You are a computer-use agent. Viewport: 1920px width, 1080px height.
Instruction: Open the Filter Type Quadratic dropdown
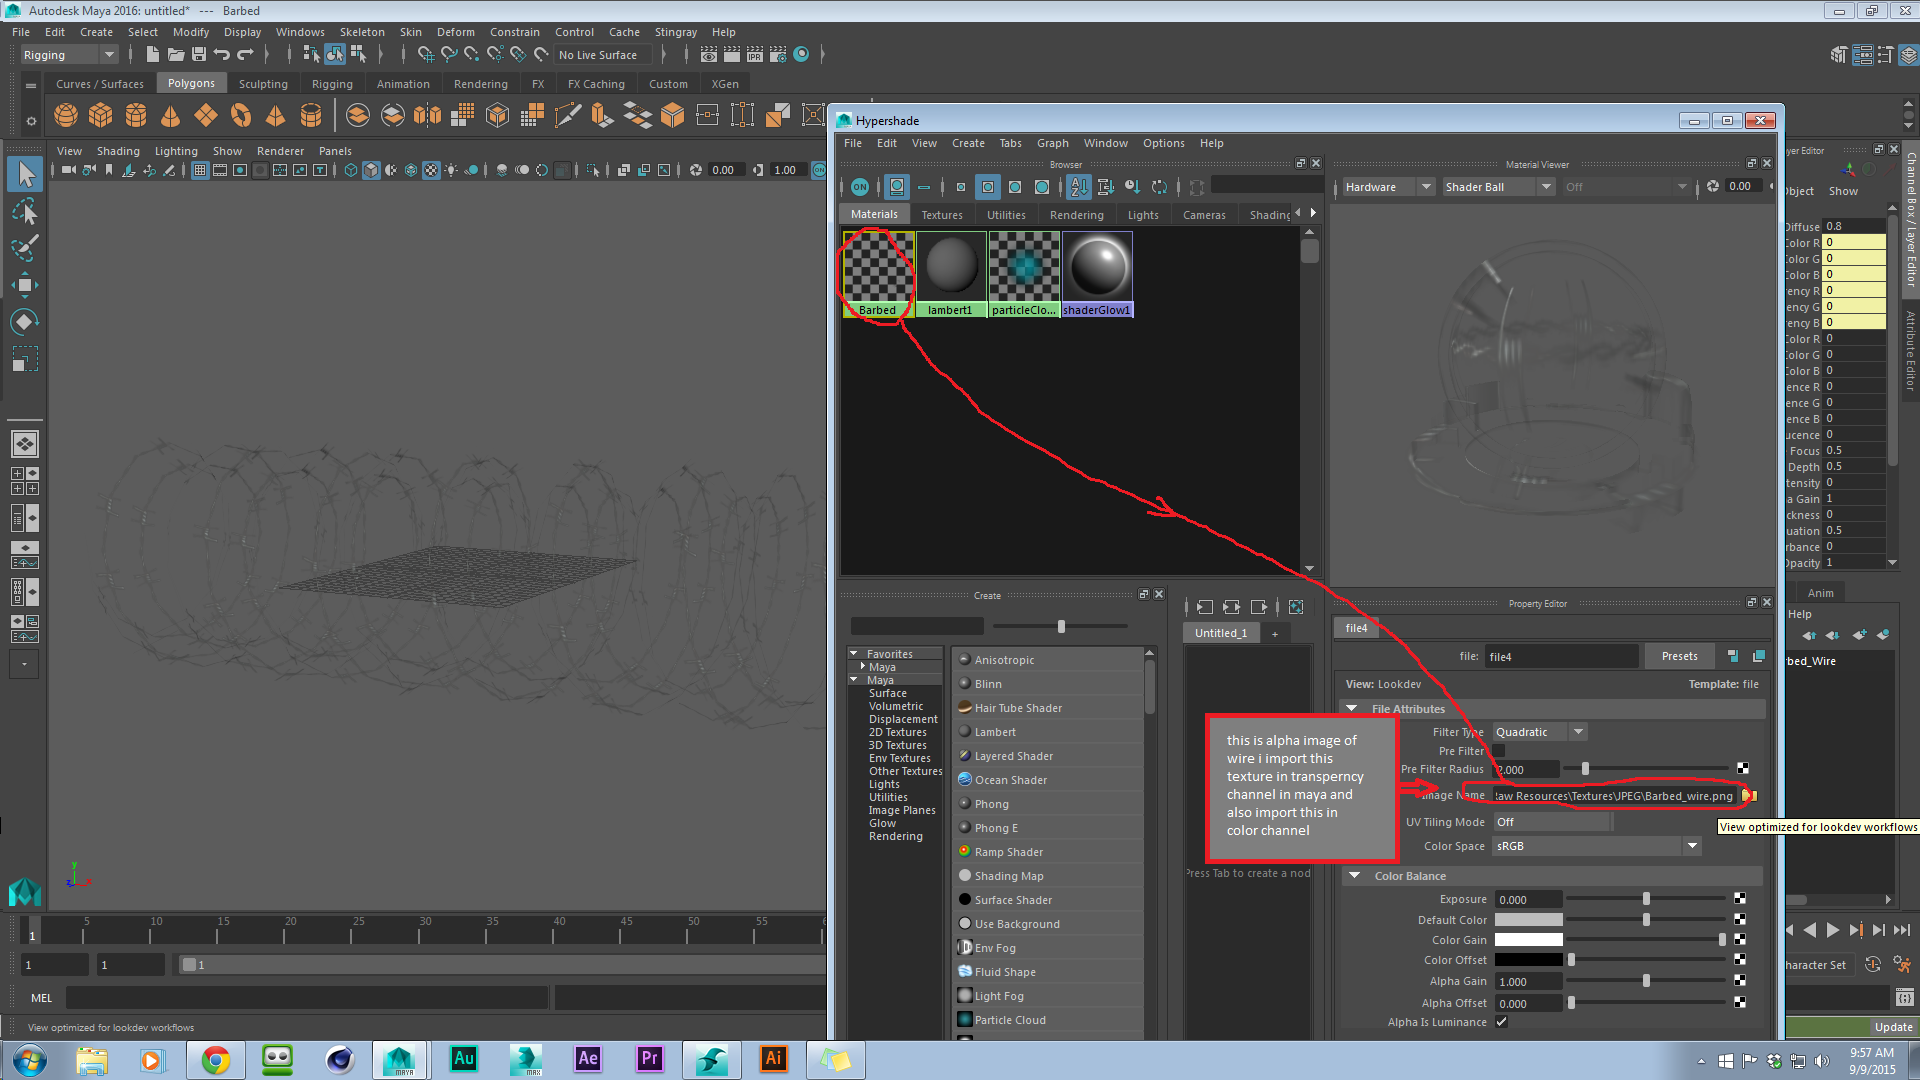click(1578, 731)
